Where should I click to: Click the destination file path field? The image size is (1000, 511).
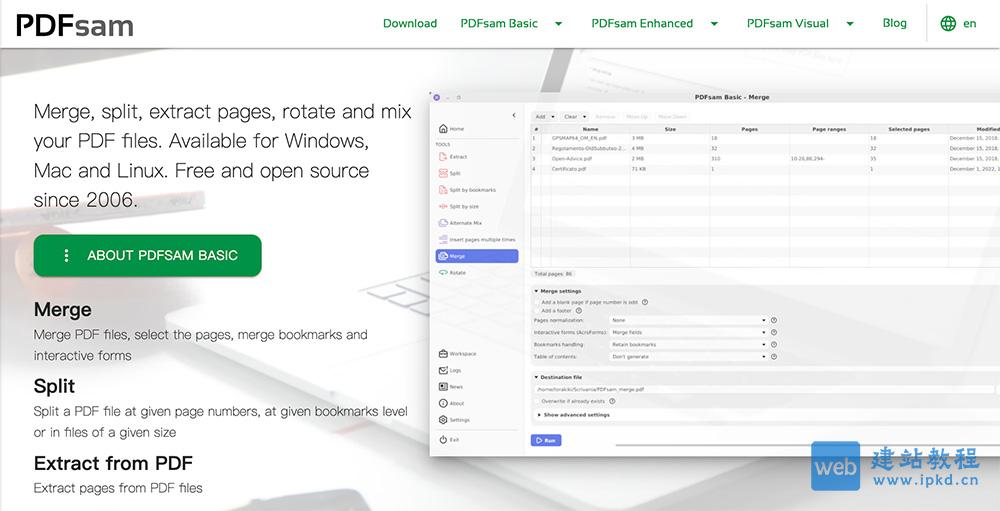760,389
